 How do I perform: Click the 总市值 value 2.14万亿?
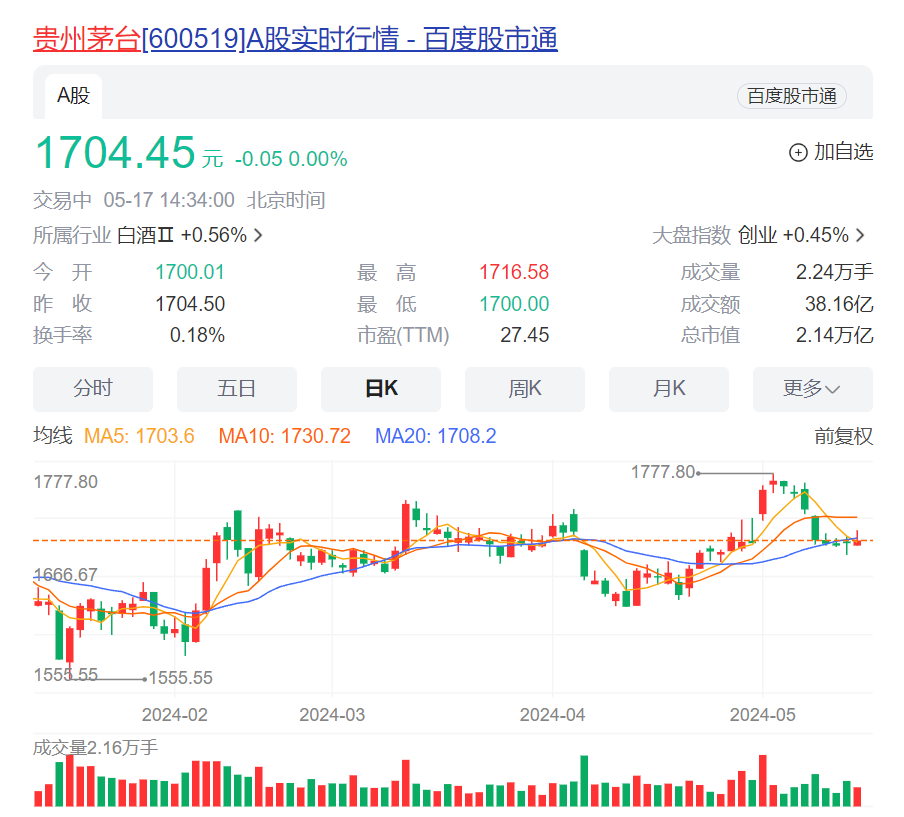834,335
